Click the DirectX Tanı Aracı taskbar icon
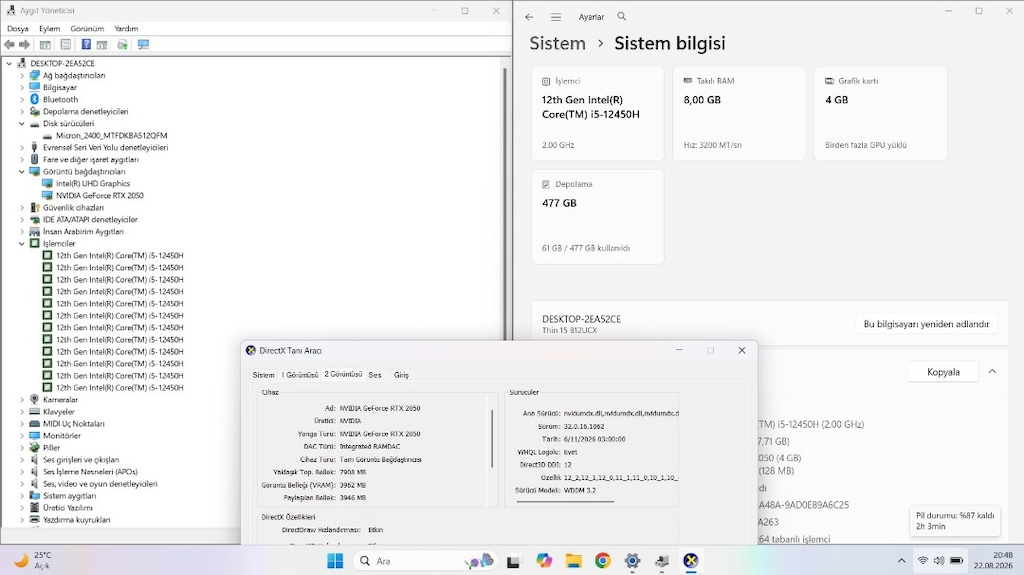 click(691, 561)
